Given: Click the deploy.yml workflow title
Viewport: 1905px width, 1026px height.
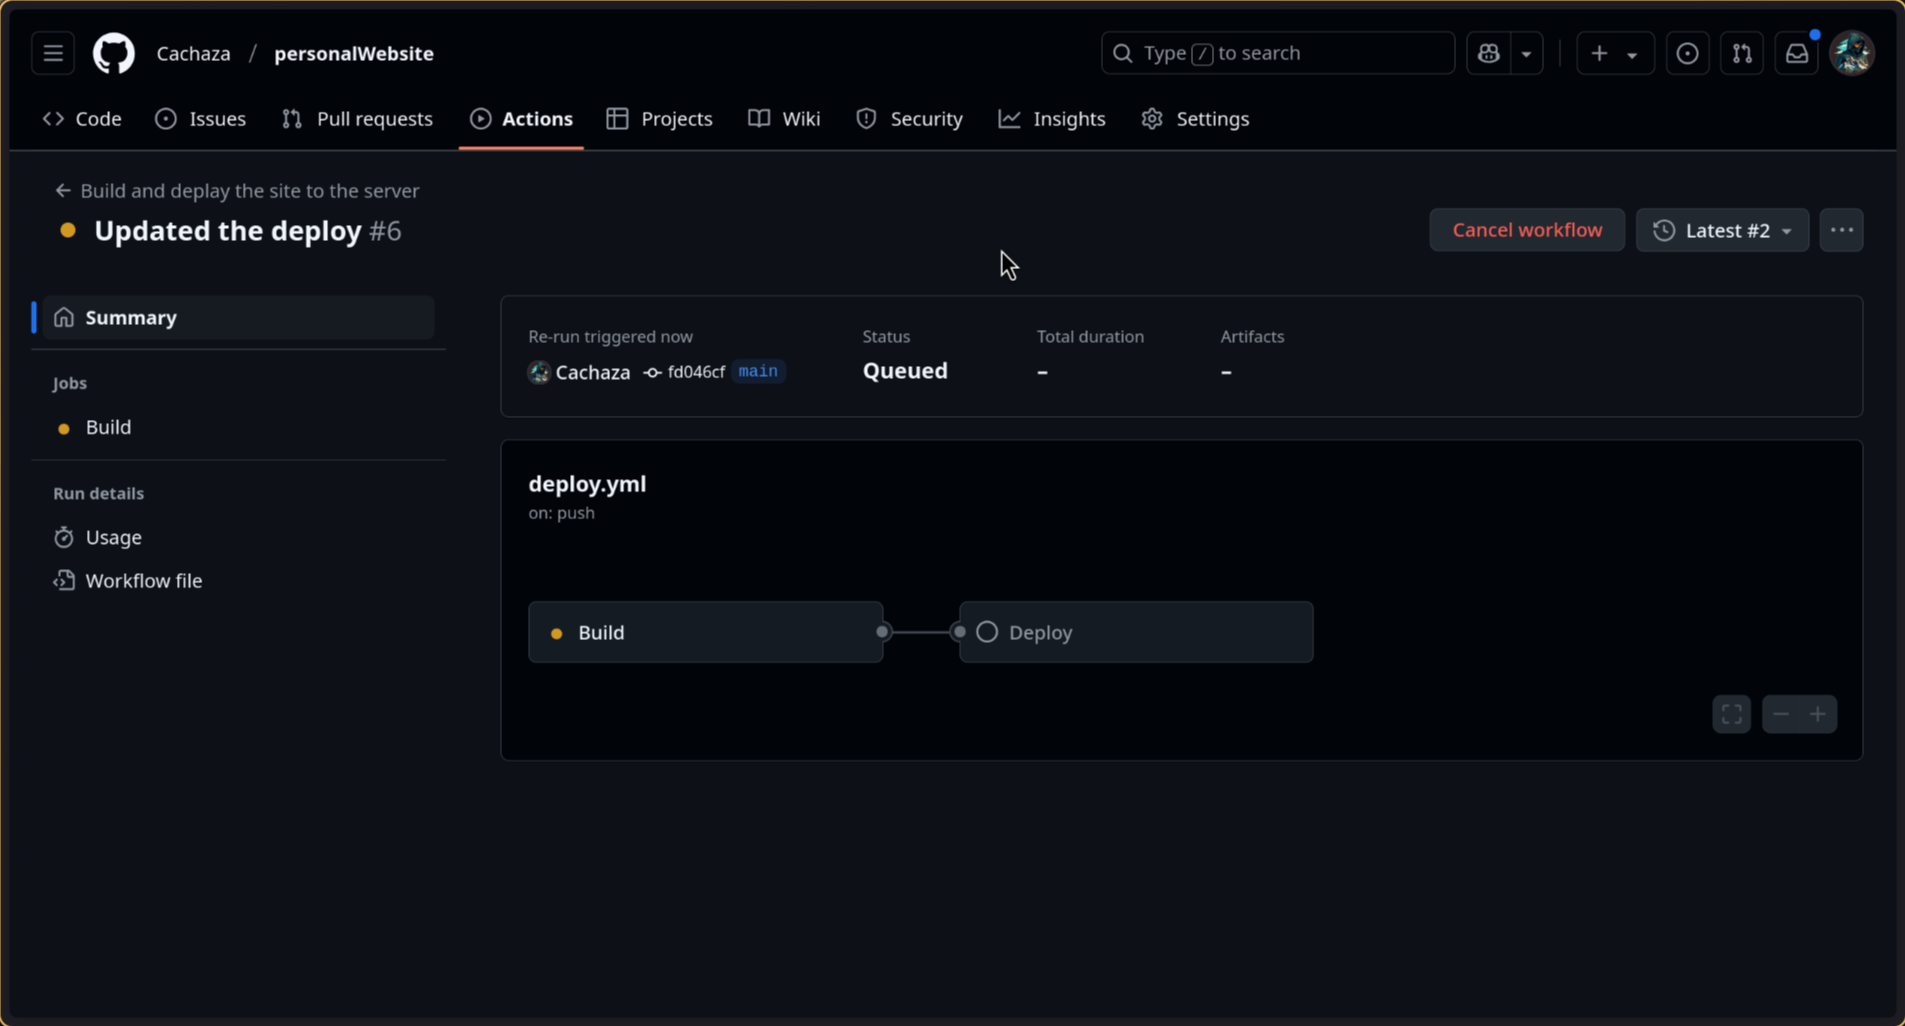Looking at the screenshot, I should (x=587, y=484).
